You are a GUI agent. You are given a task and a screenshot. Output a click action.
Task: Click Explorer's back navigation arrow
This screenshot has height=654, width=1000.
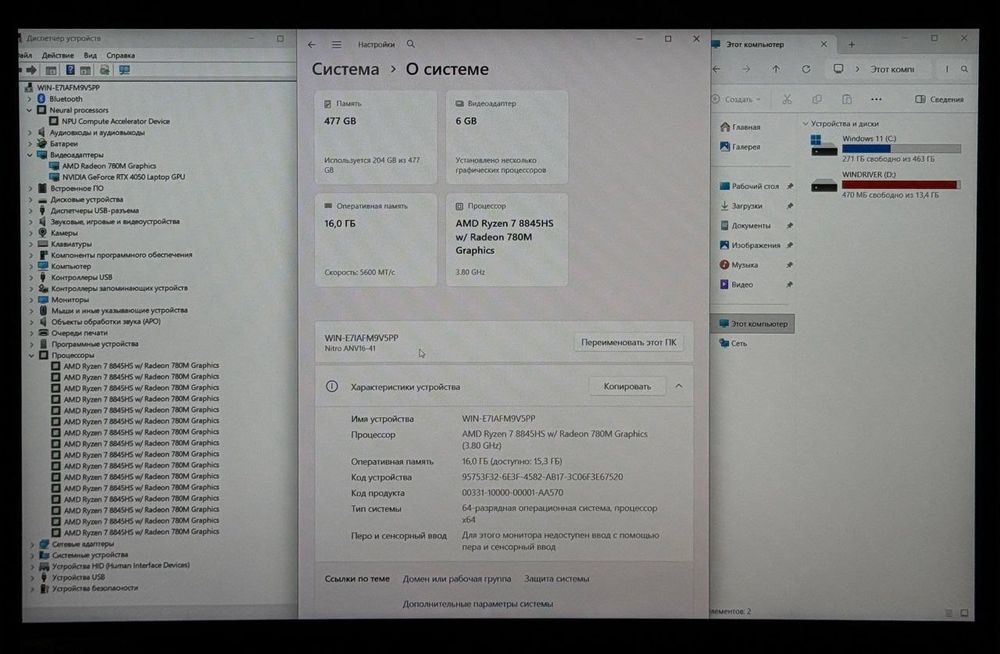coord(717,69)
